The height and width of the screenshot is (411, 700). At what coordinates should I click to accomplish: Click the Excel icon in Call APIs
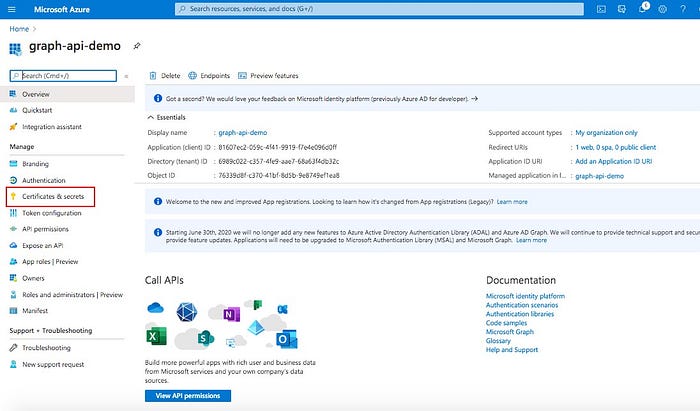tap(156, 336)
